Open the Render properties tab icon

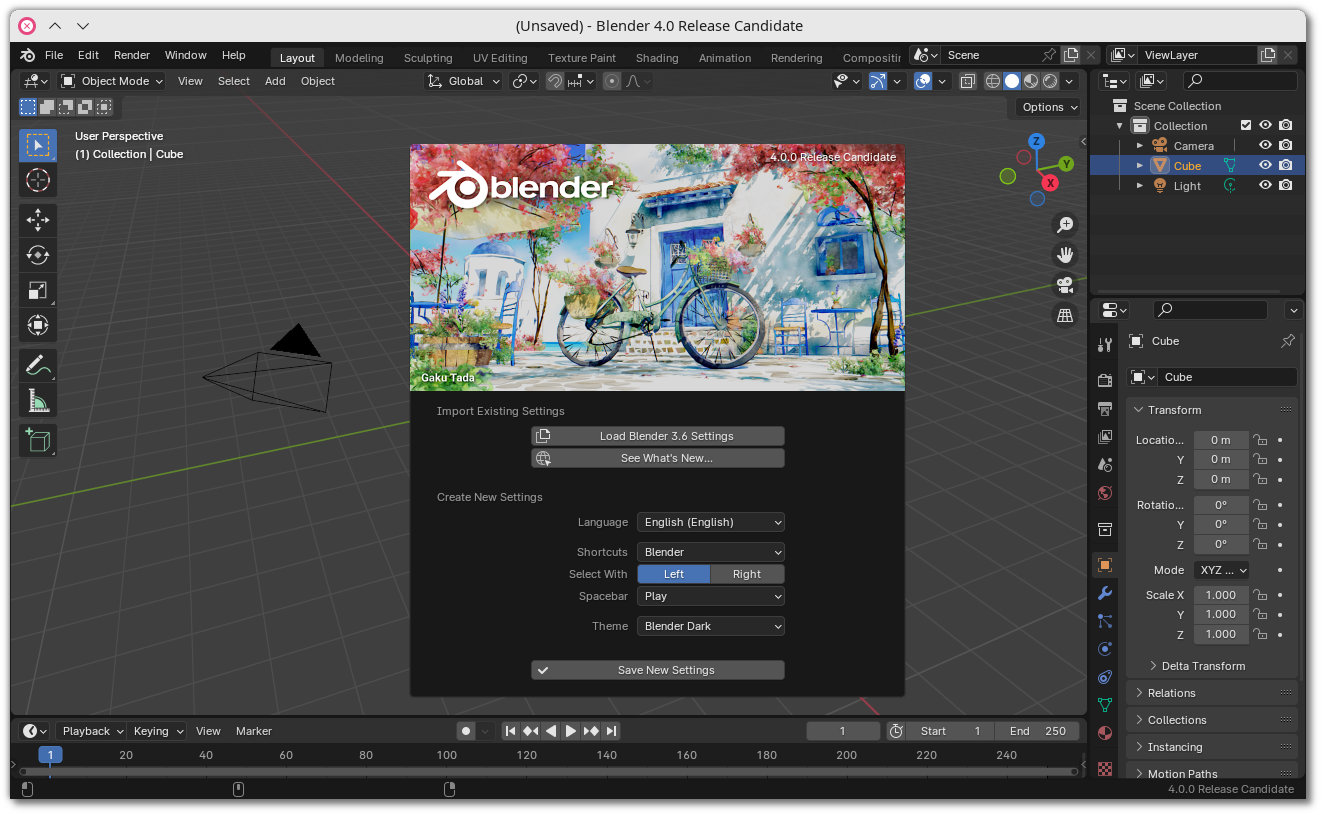click(1105, 381)
